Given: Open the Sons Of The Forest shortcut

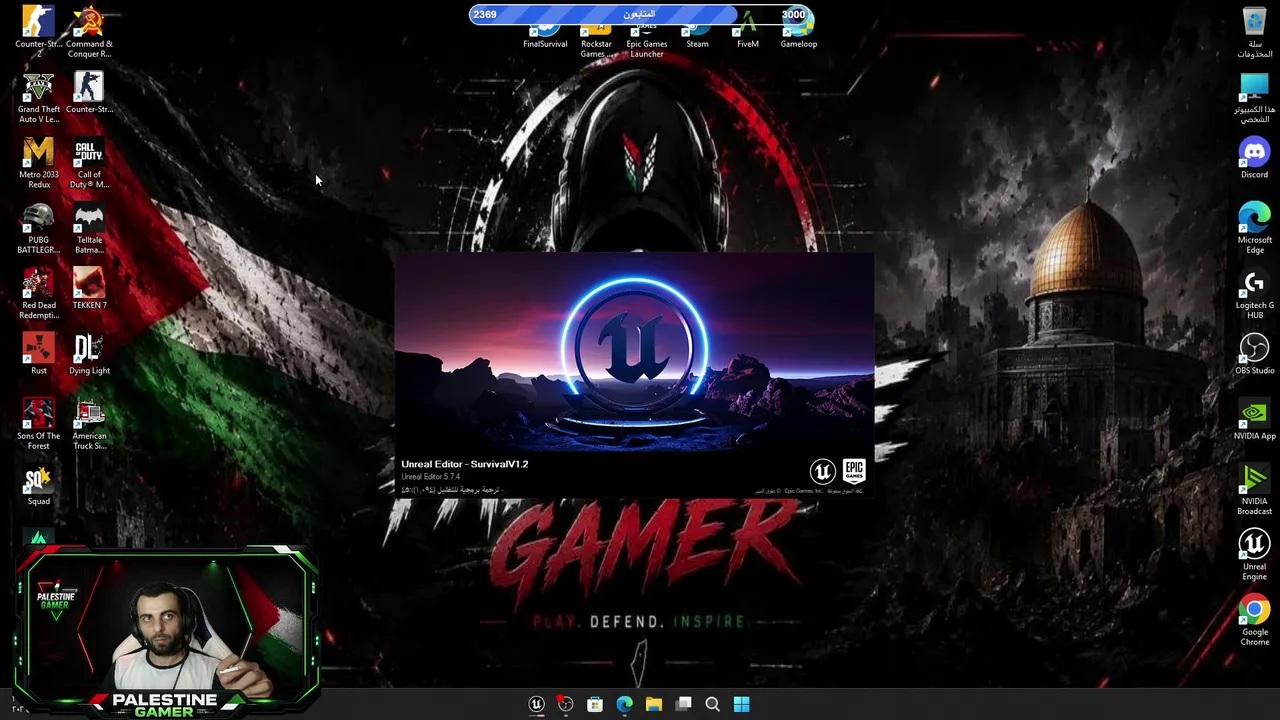Looking at the screenshot, I should click(38, 424).
